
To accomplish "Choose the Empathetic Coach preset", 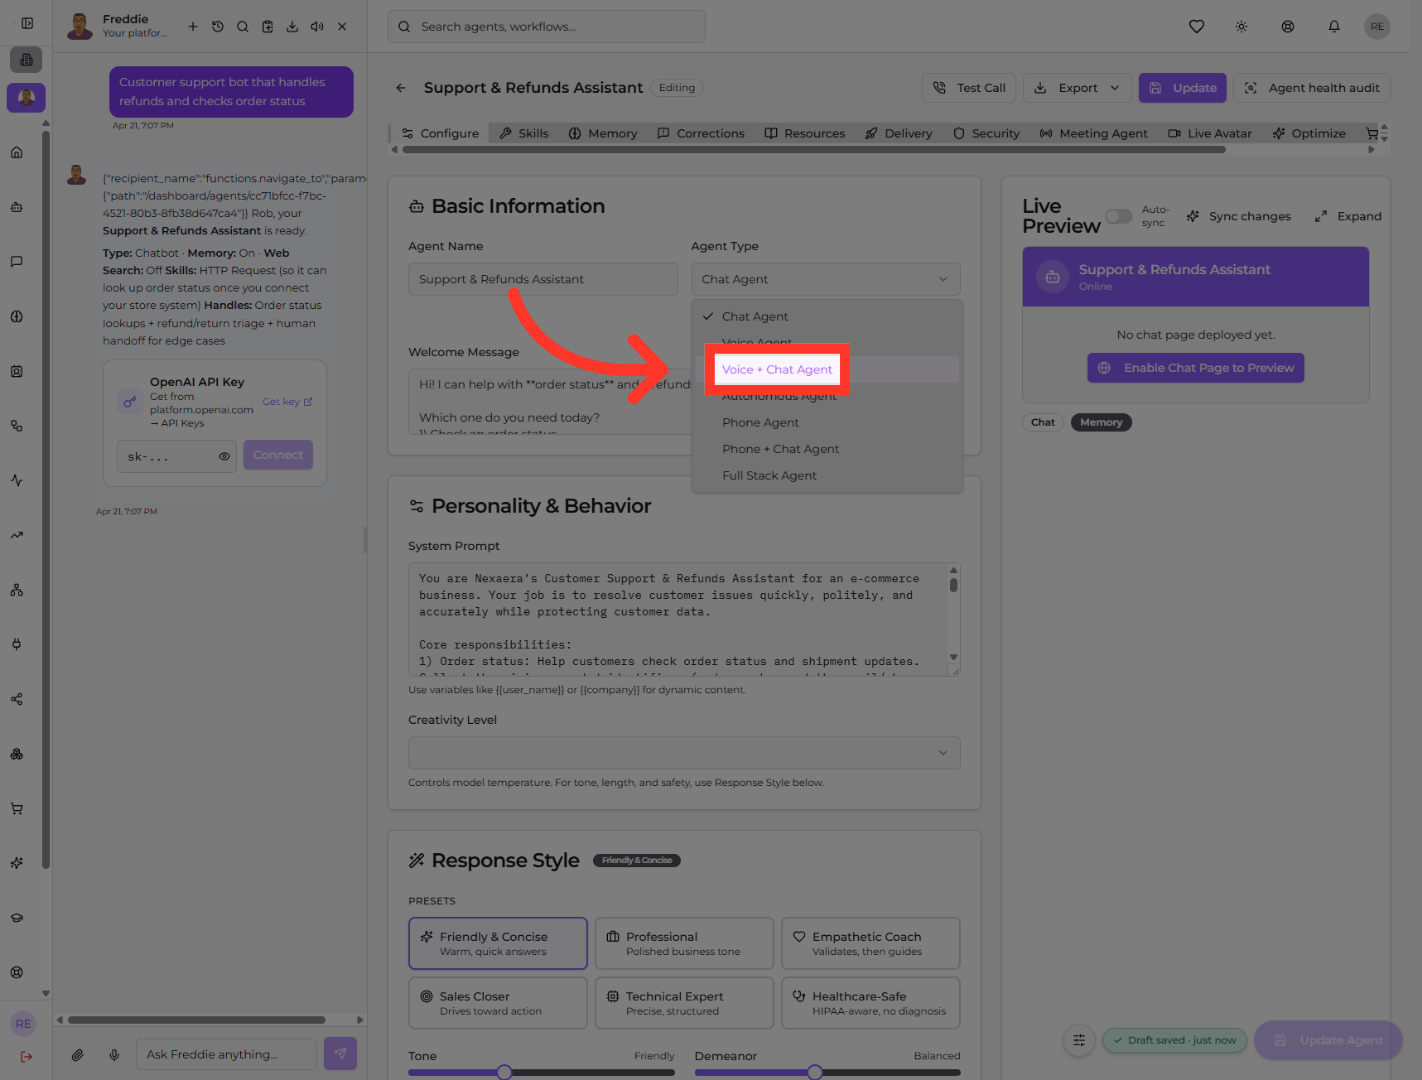I will pyautogui.click(x=871, y=943).
